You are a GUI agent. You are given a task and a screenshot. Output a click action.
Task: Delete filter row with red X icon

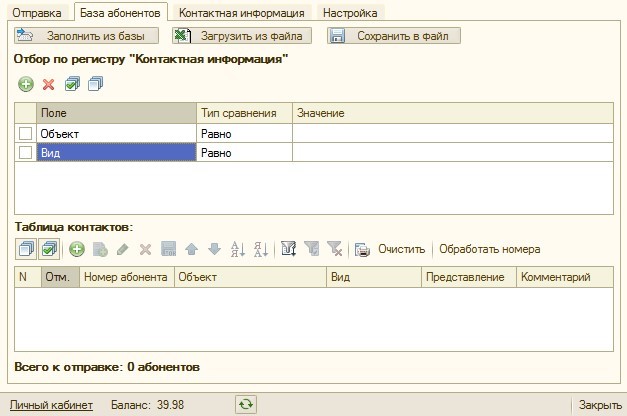point(49,84)
